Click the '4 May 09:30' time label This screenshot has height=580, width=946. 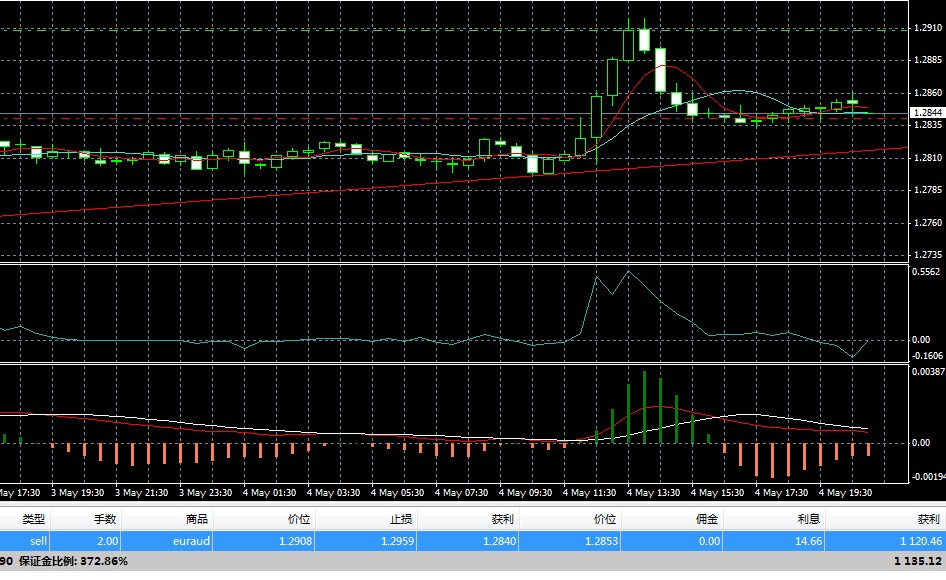coord(525,492)
